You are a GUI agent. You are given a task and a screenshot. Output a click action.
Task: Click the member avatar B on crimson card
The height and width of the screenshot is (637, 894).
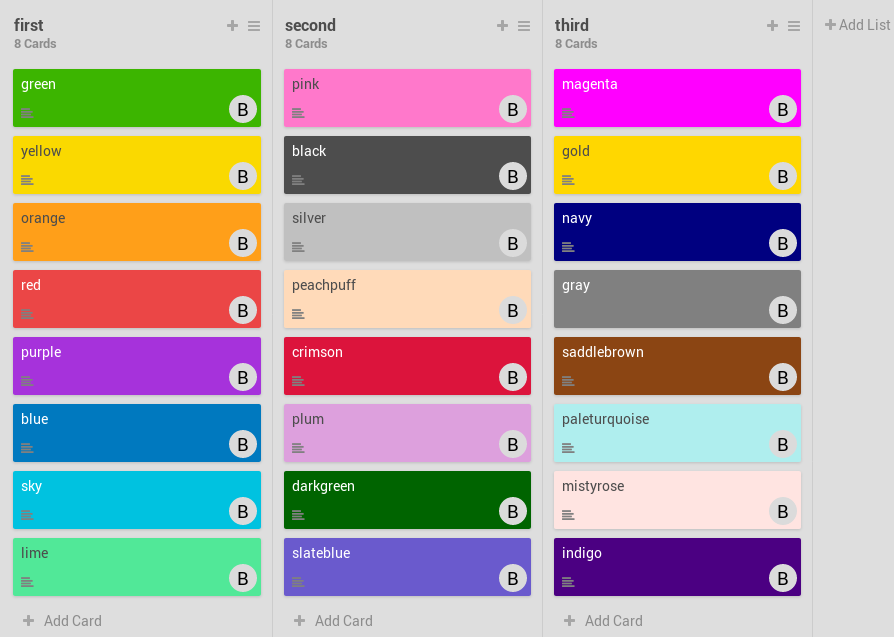coord(512,377)
